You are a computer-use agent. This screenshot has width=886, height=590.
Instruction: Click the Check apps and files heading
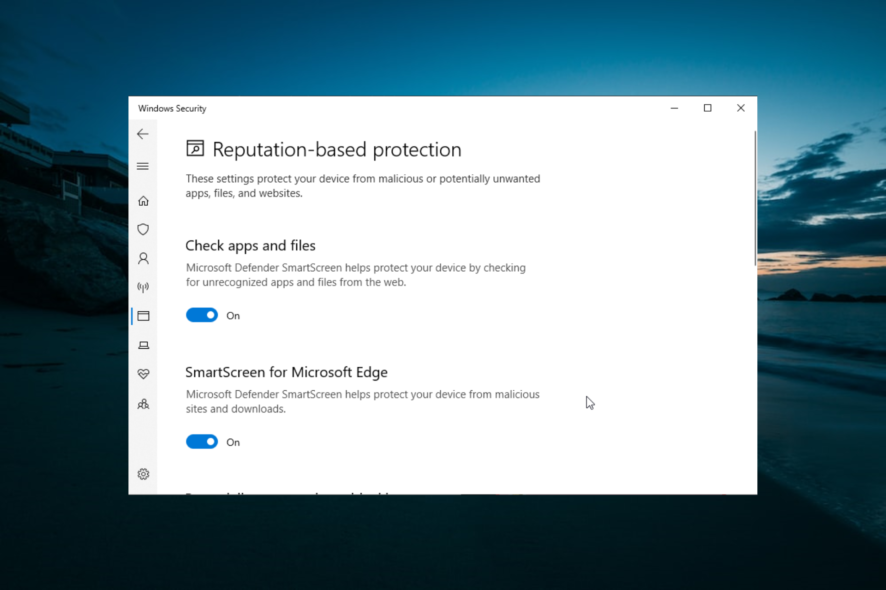pyautogui.click(x=250, y=246)
